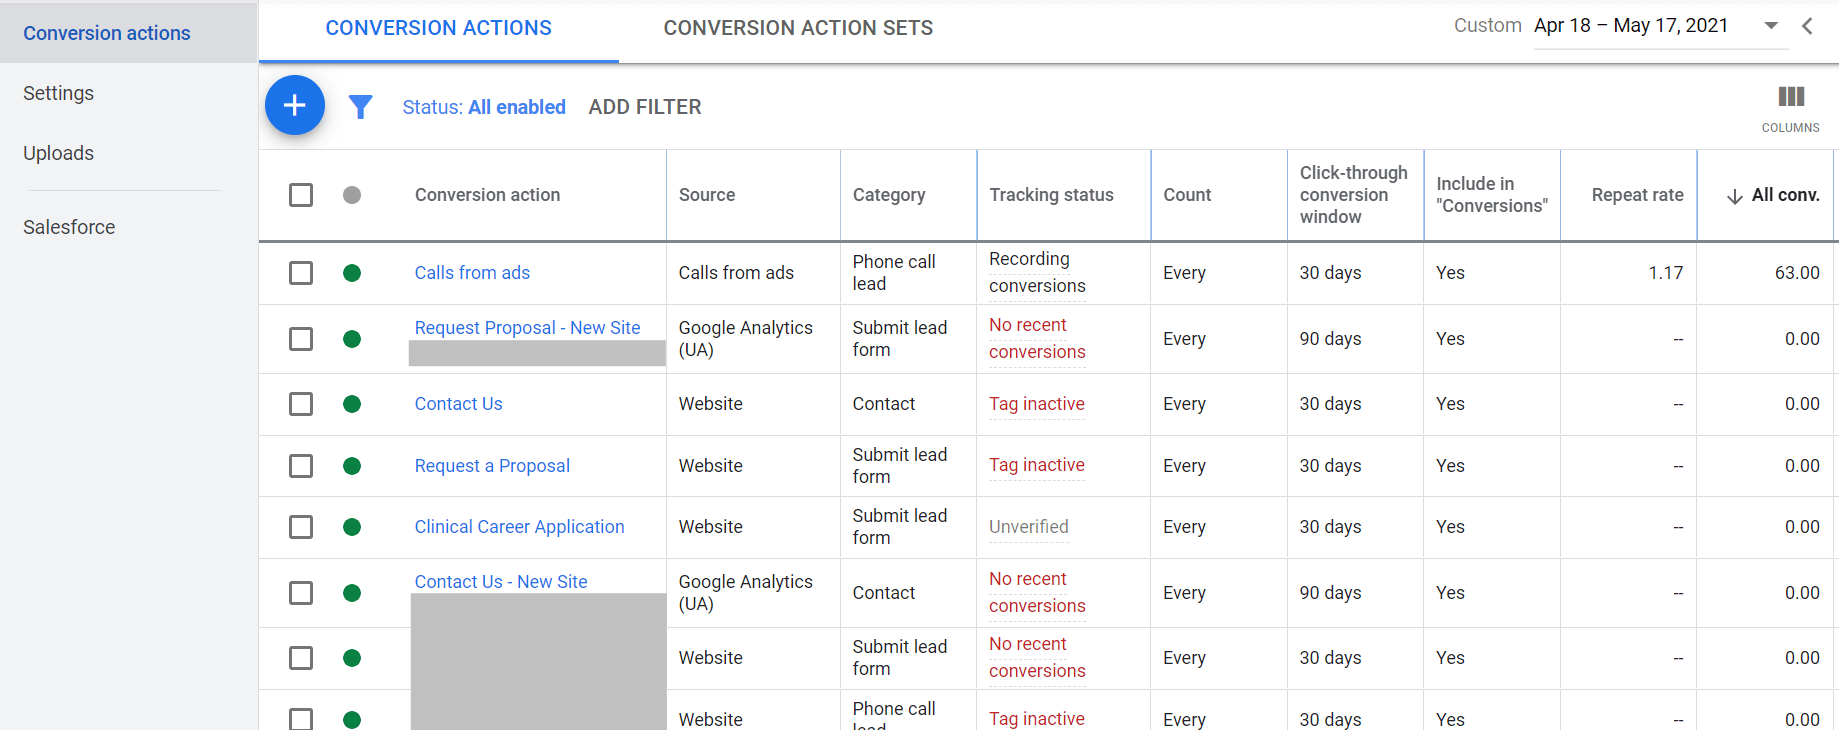Click status dot for Clinical Career Application
Screen dimensions: 1839x730
(x=352, y=527)
